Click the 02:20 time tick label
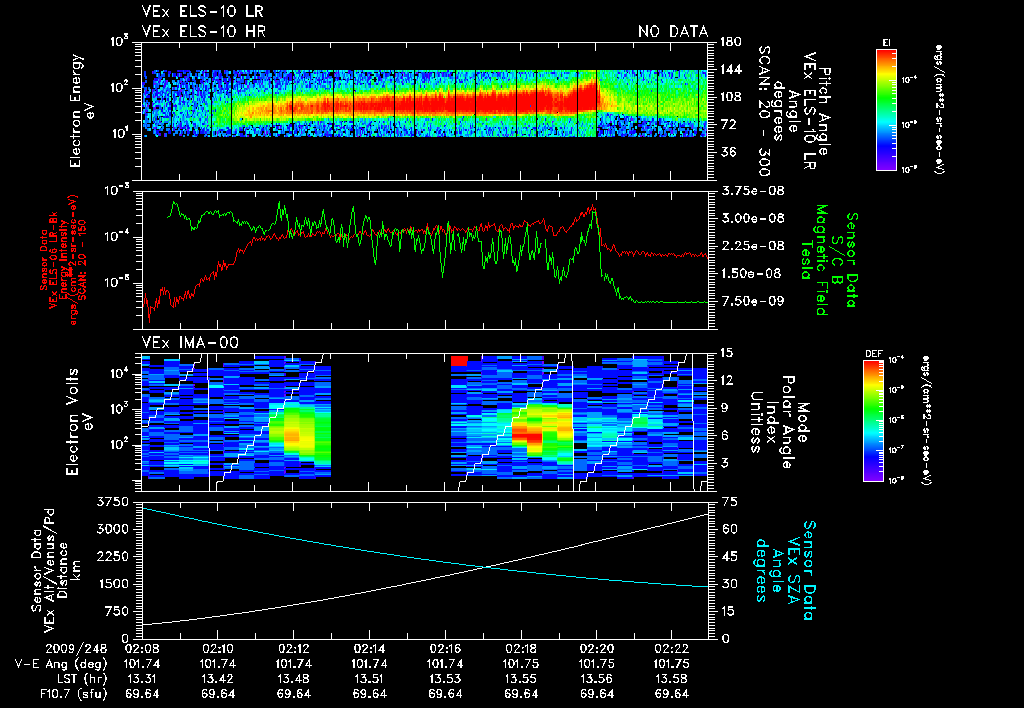Viewport: 1024px width, 708px height. pyautogui.click(x=596, y=649)
